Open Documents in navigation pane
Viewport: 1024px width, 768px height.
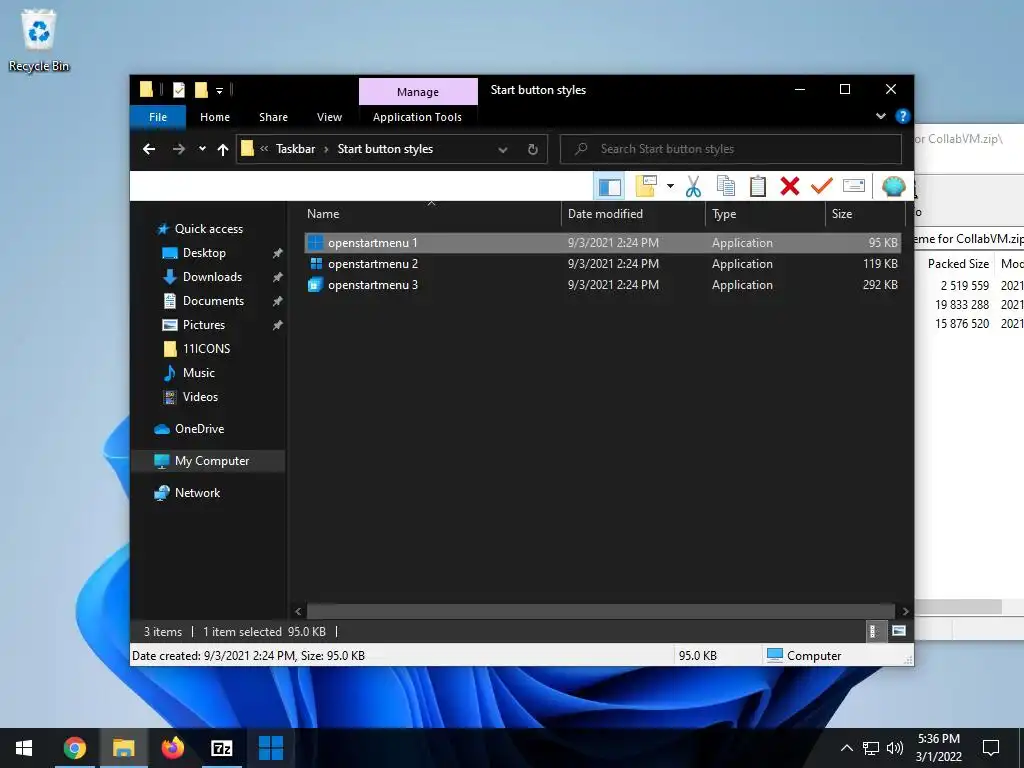click(x=213, y=300)
